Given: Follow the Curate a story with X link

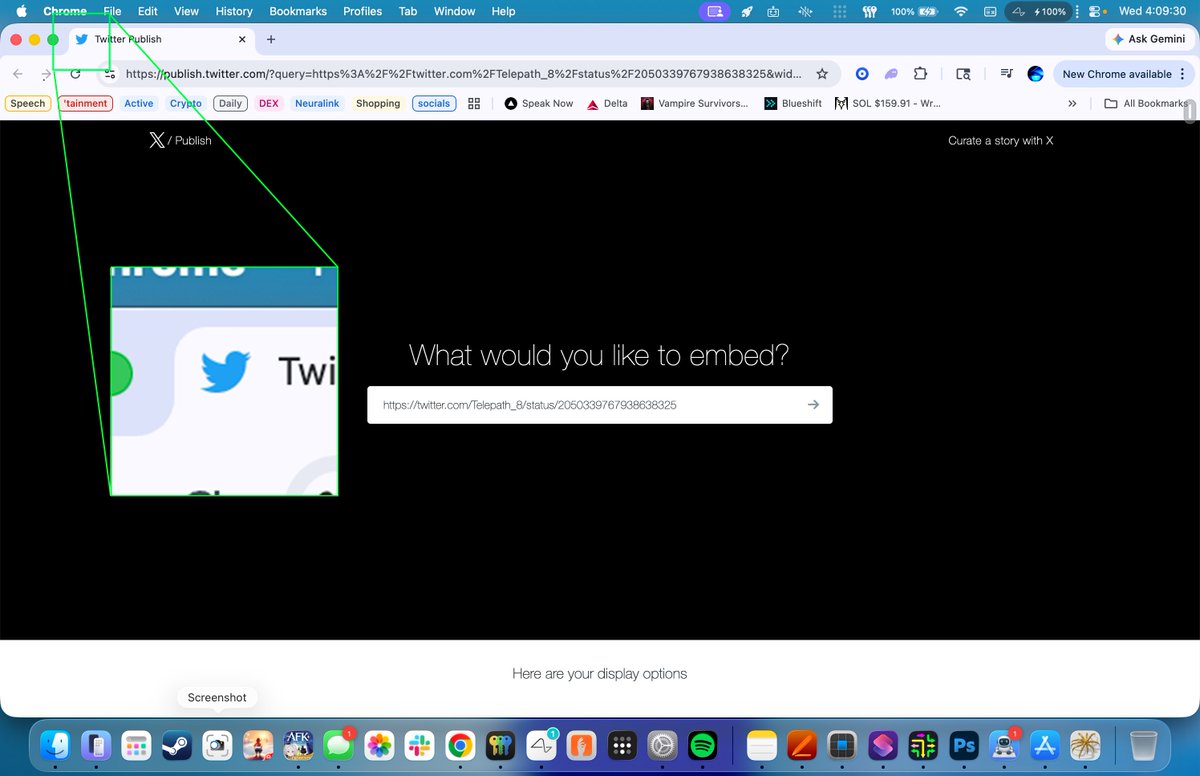Looking at the screenshot, I should (1000, 141).
